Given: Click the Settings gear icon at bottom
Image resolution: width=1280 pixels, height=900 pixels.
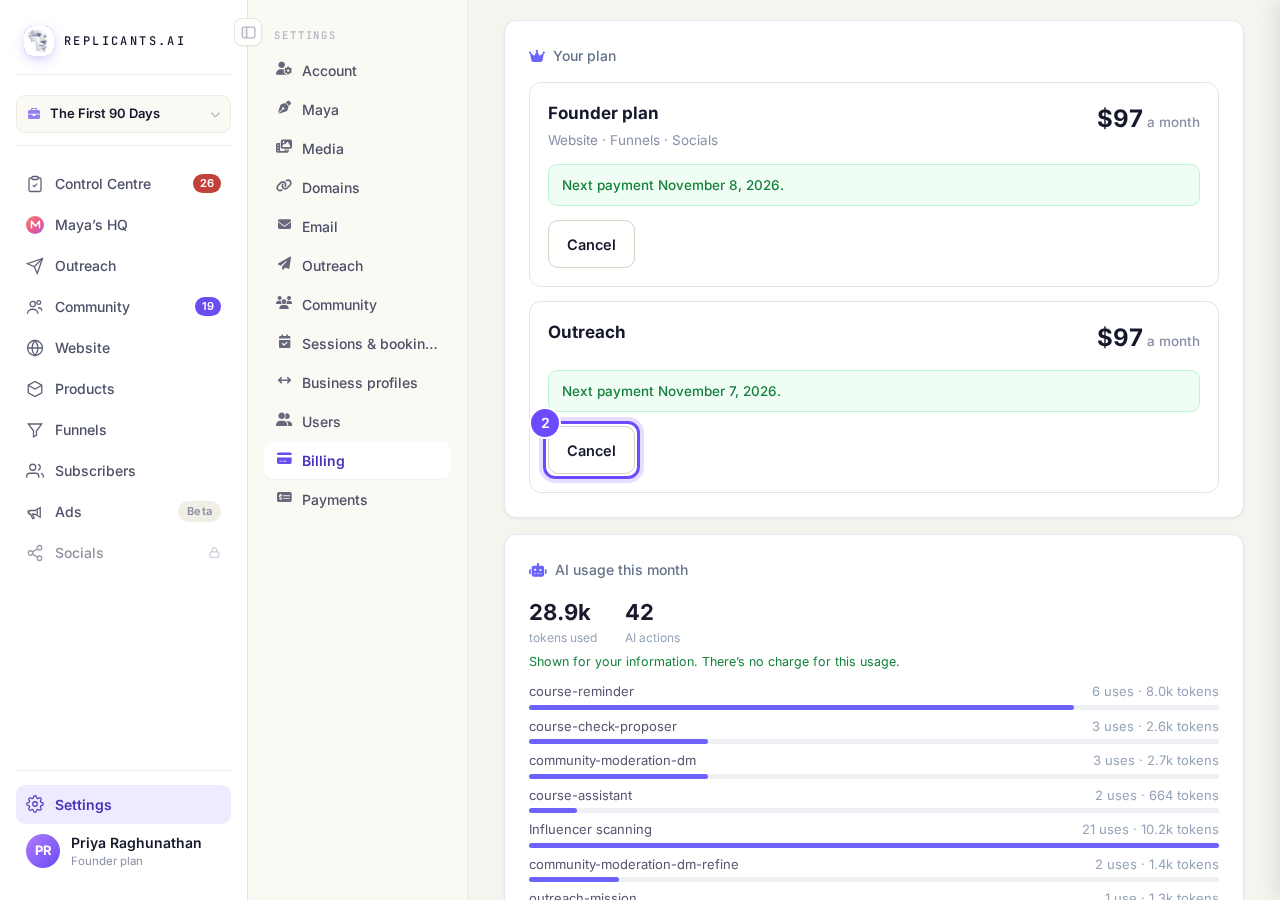Looking at the screenshot, I should click(x=35, y=804).
